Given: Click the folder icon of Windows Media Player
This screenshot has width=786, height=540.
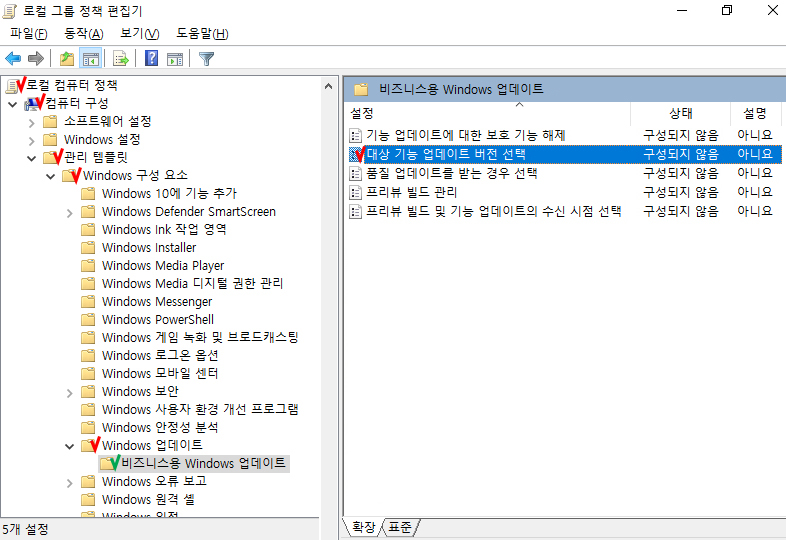Looking at the screenshot, I should tap(88, 266).
